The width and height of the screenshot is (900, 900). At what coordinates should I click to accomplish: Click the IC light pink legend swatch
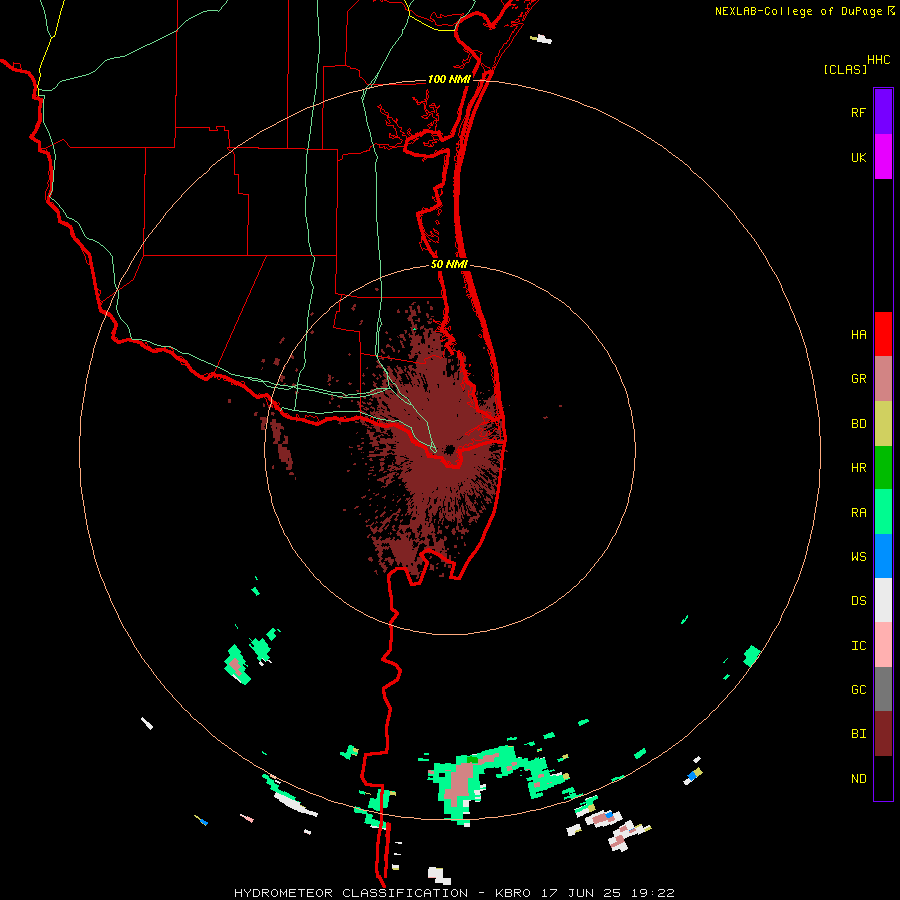click(883, 645)
